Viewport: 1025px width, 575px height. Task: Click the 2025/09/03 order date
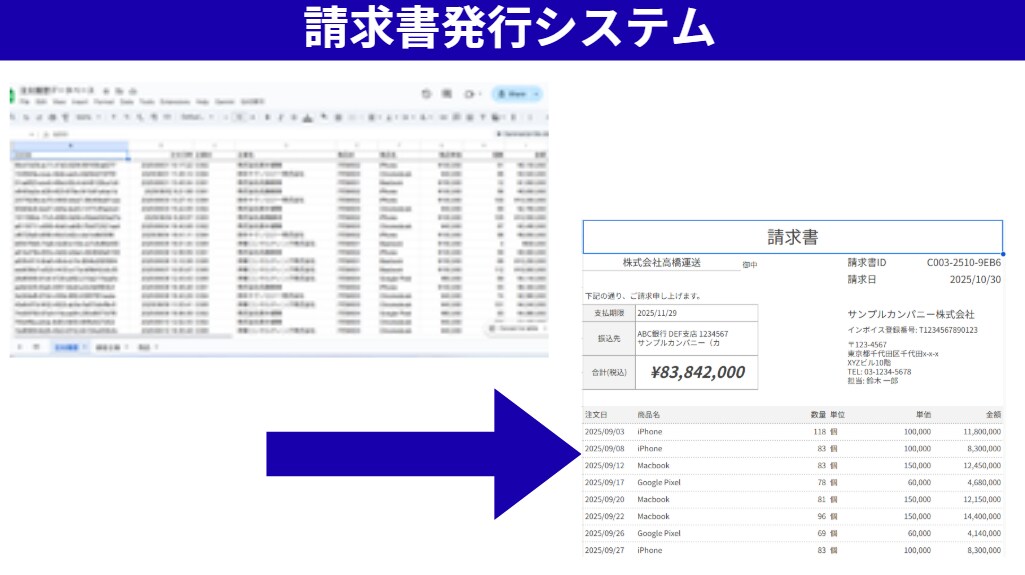[604, 432]
